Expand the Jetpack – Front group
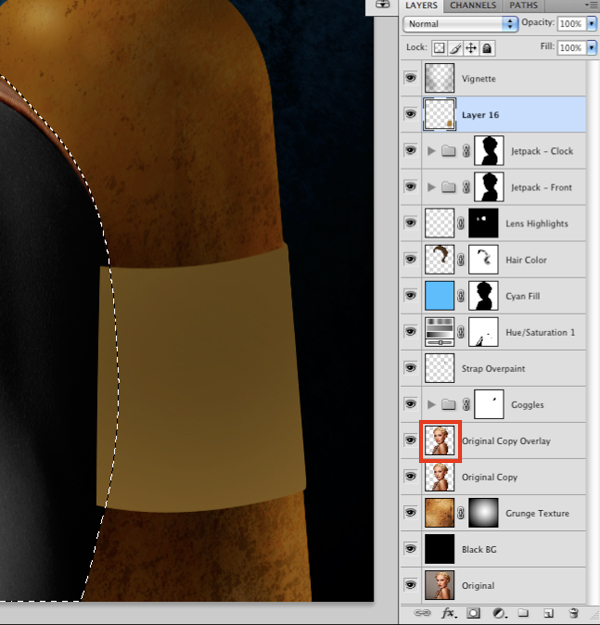 [431, 187]
